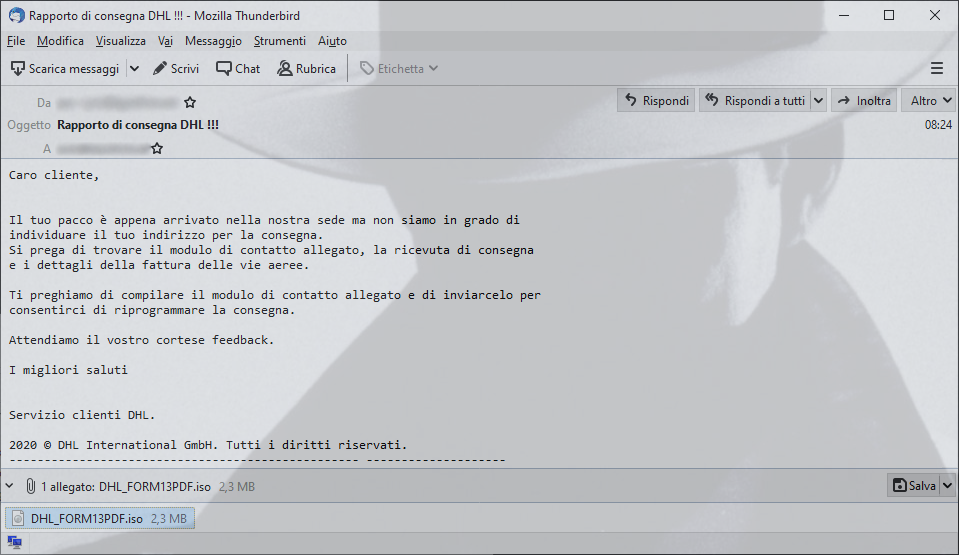Collapse the attachment list pane
The height and width of the screenshot is (555, 959).
pos(10,486)
